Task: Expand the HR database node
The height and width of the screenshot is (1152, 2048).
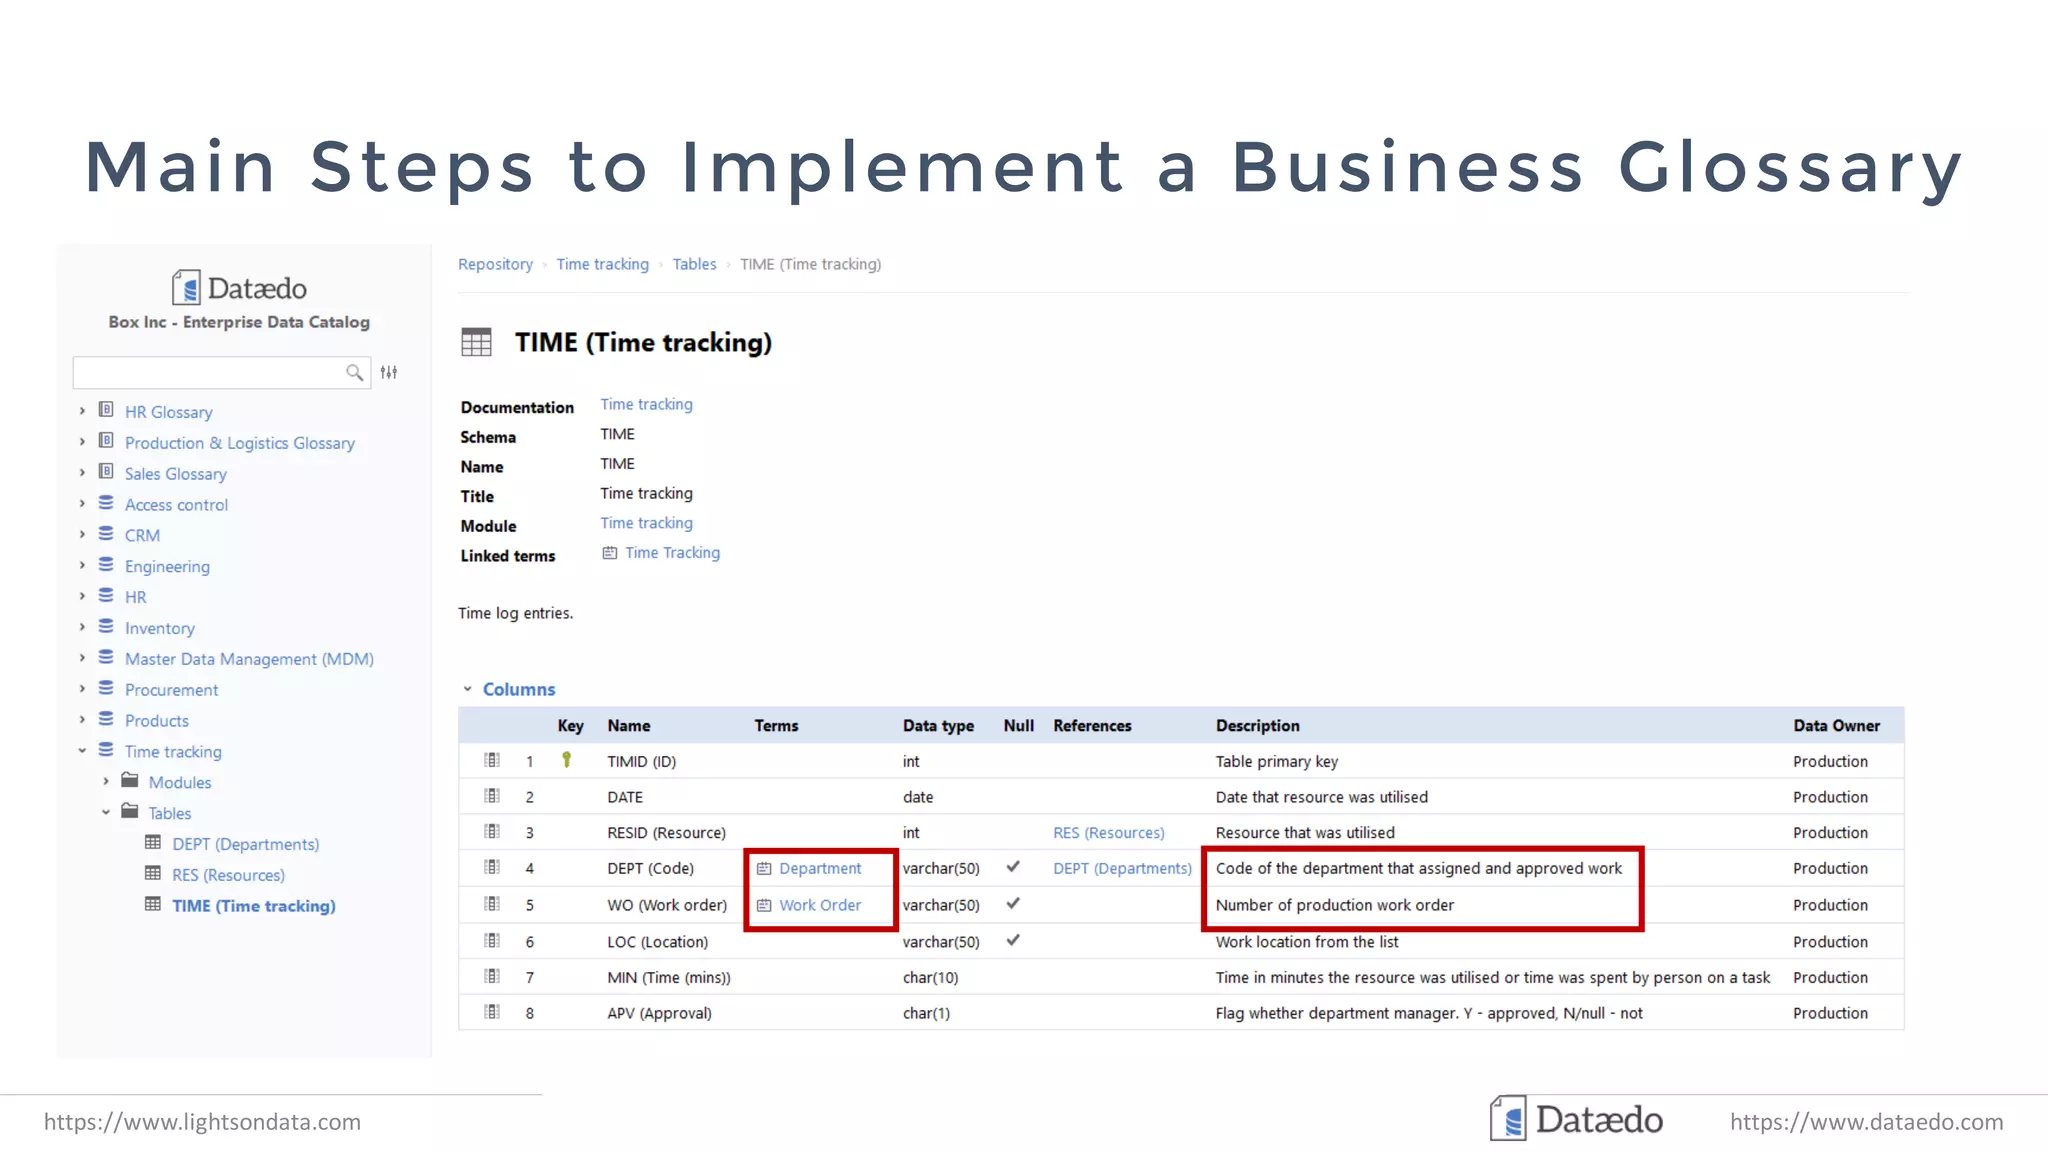Action: pyautogui.click(x=82, y=596)
